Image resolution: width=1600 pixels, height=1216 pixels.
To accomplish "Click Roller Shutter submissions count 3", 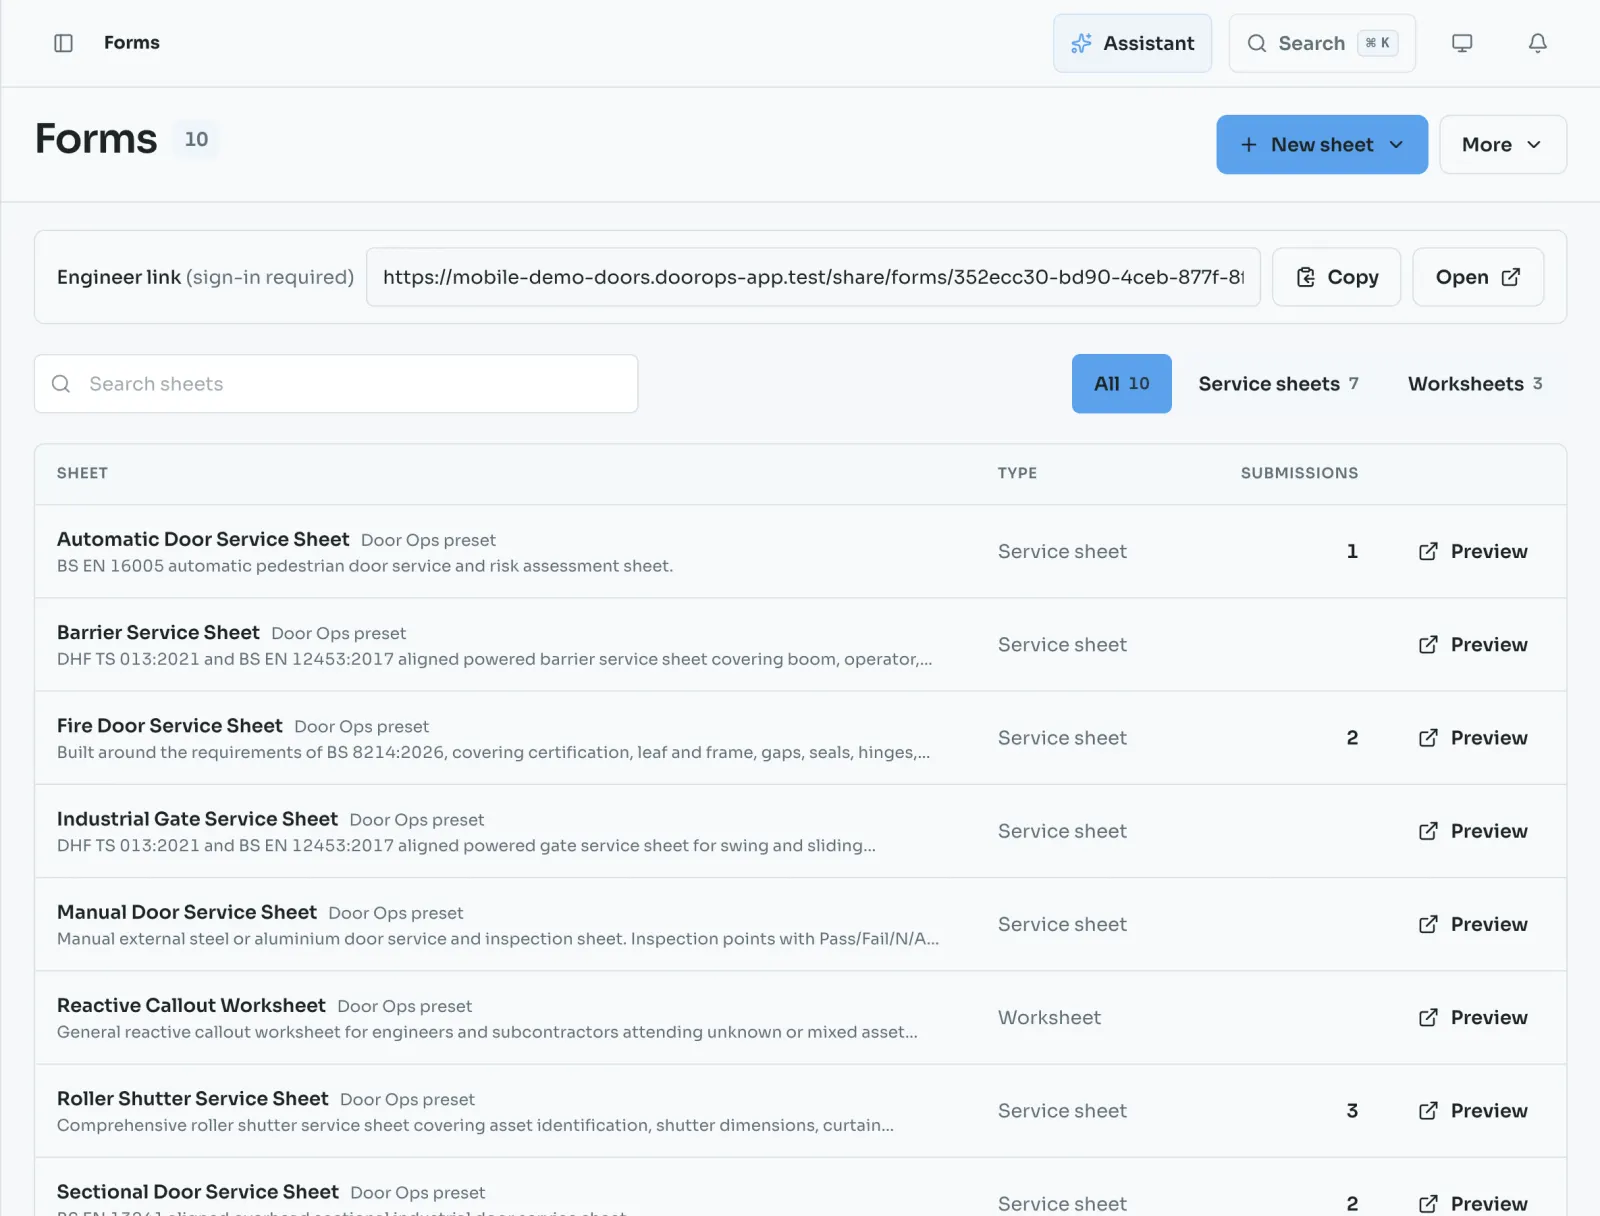I will click(x=1352, y=1111).
